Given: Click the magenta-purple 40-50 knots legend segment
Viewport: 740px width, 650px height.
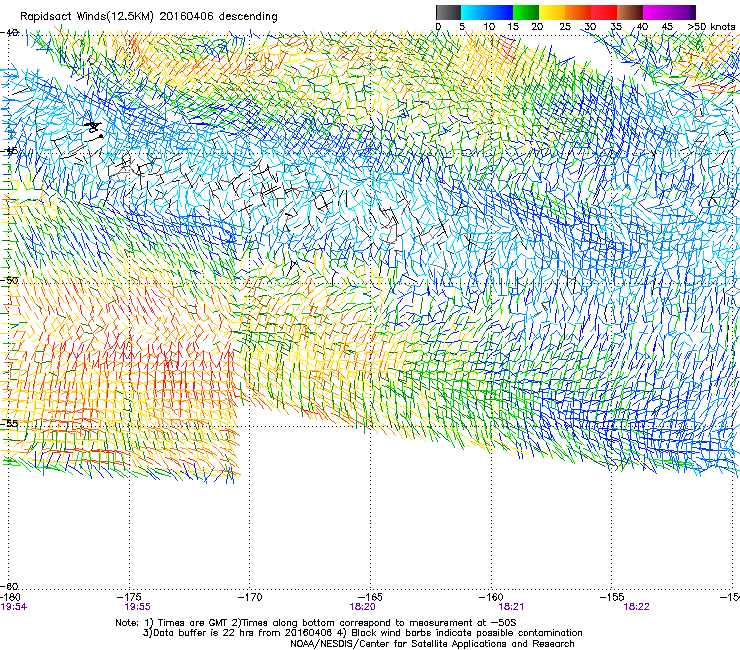Looking at the screenshot, I should click(x=669, y=12).
